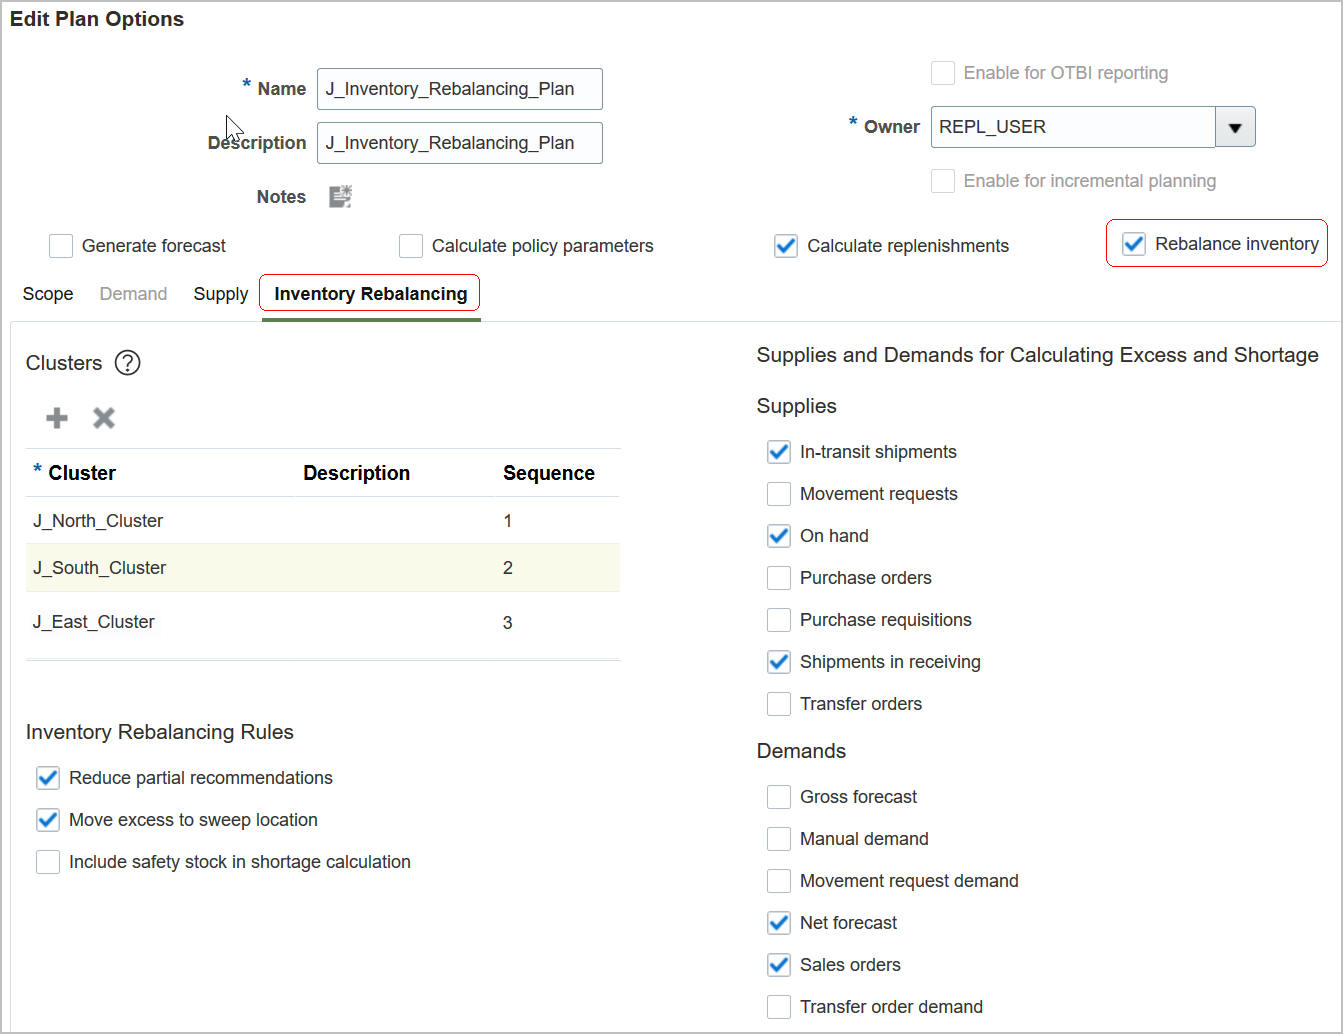This screenshot has height=1034, width=1343.
Task: Uncheck Rebalance inventory option
Action: tap(1134, 244)
